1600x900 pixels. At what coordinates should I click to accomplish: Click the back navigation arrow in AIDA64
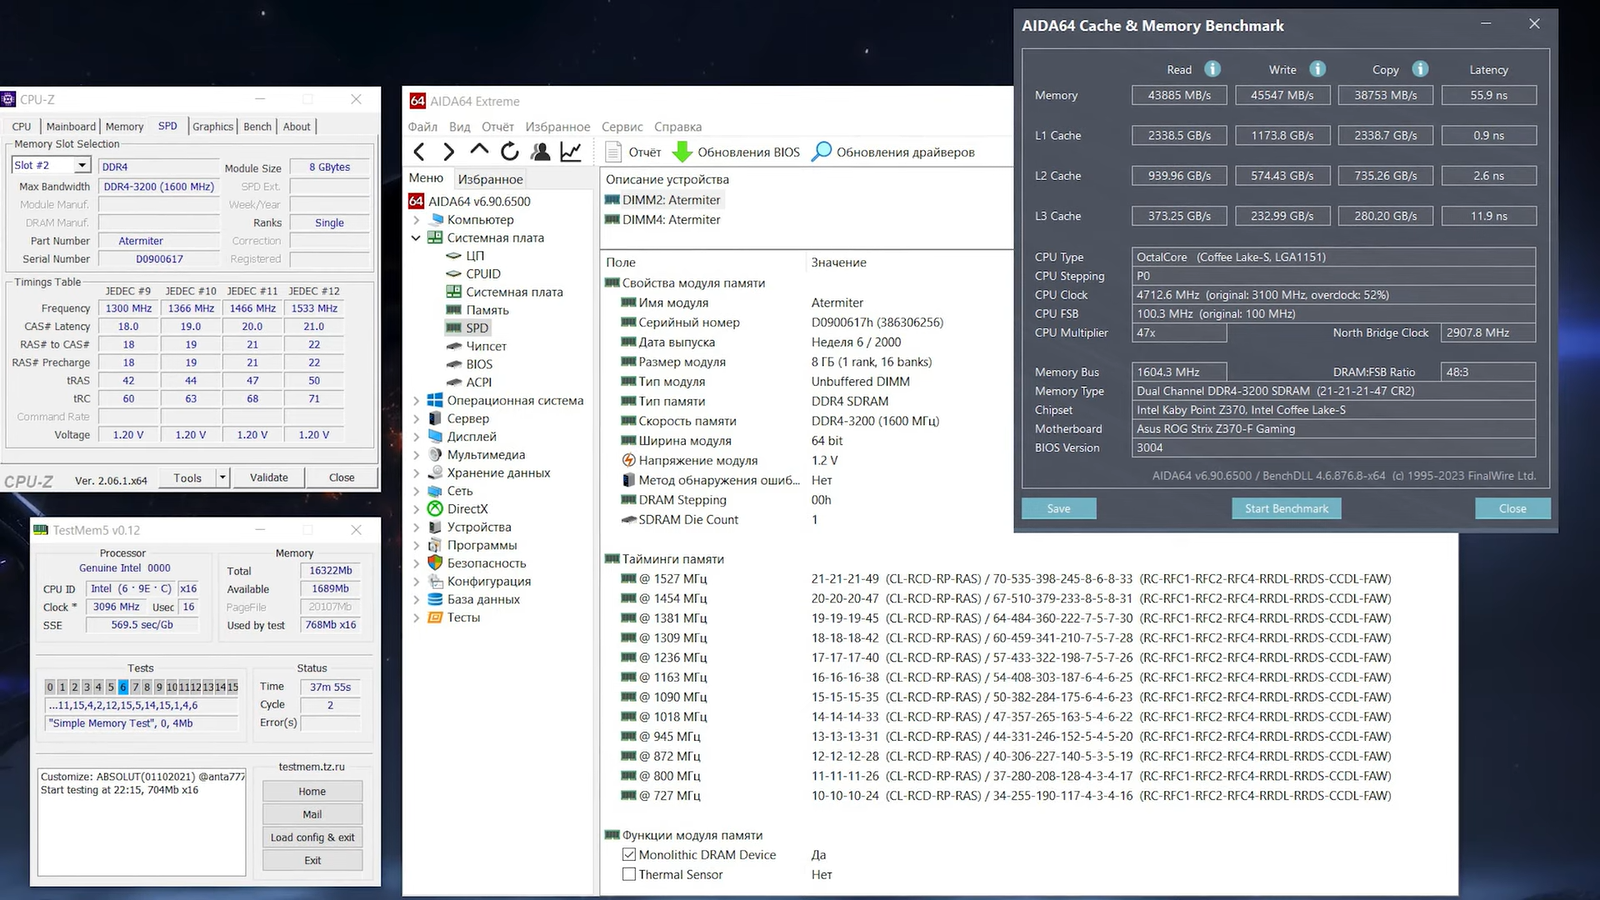coord(419,152)
